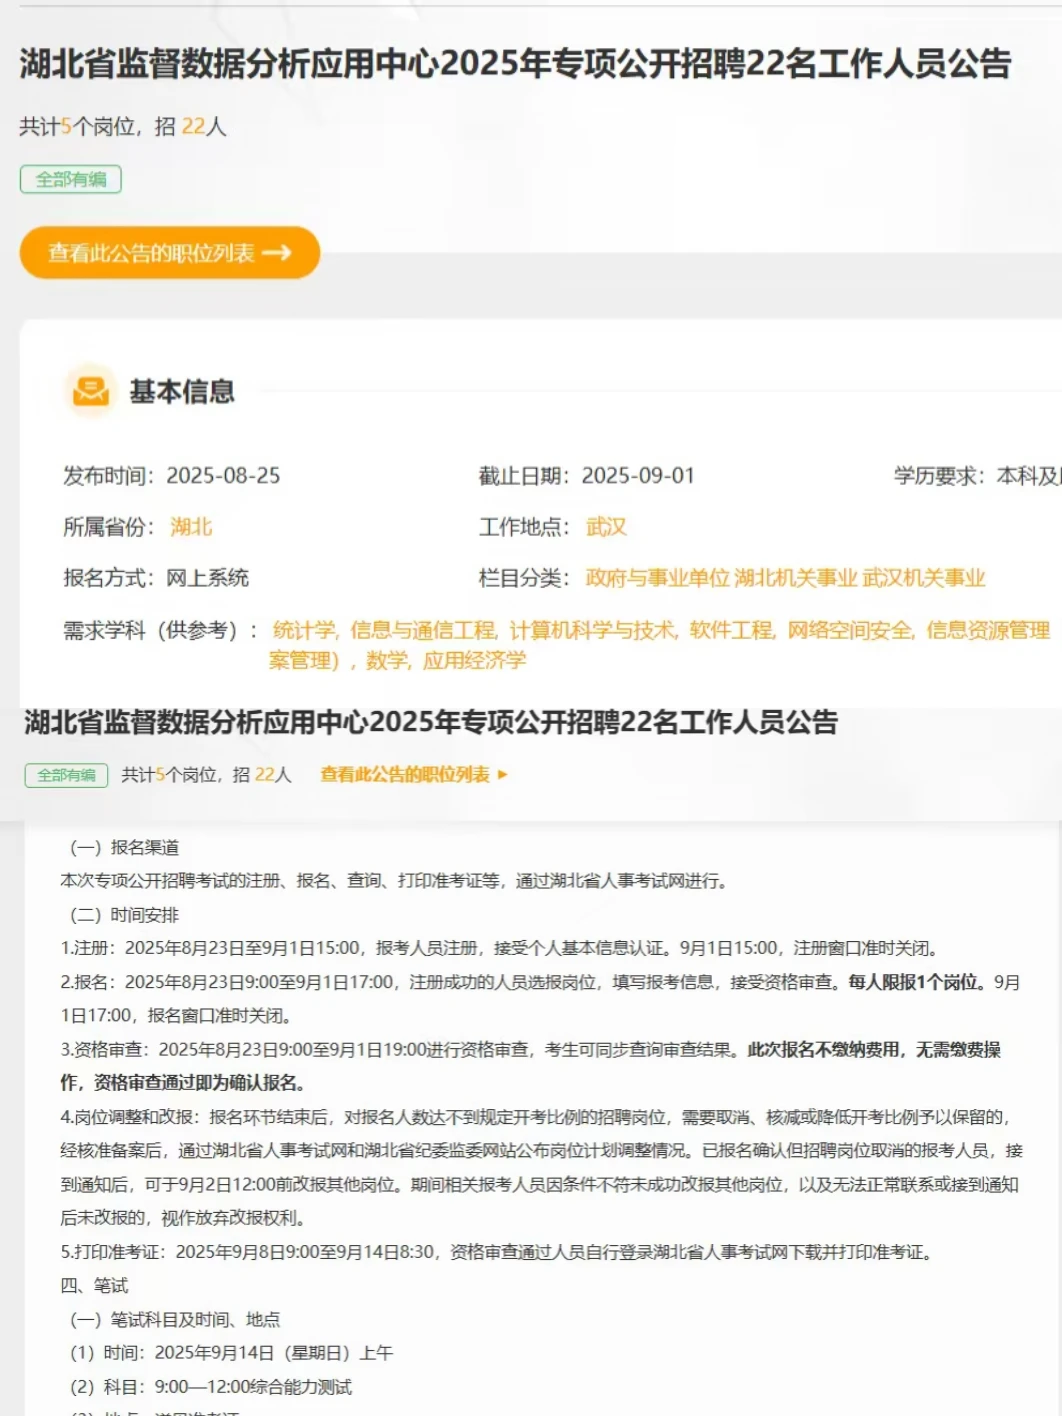Select the 统计学 subject link

point(305,630)
